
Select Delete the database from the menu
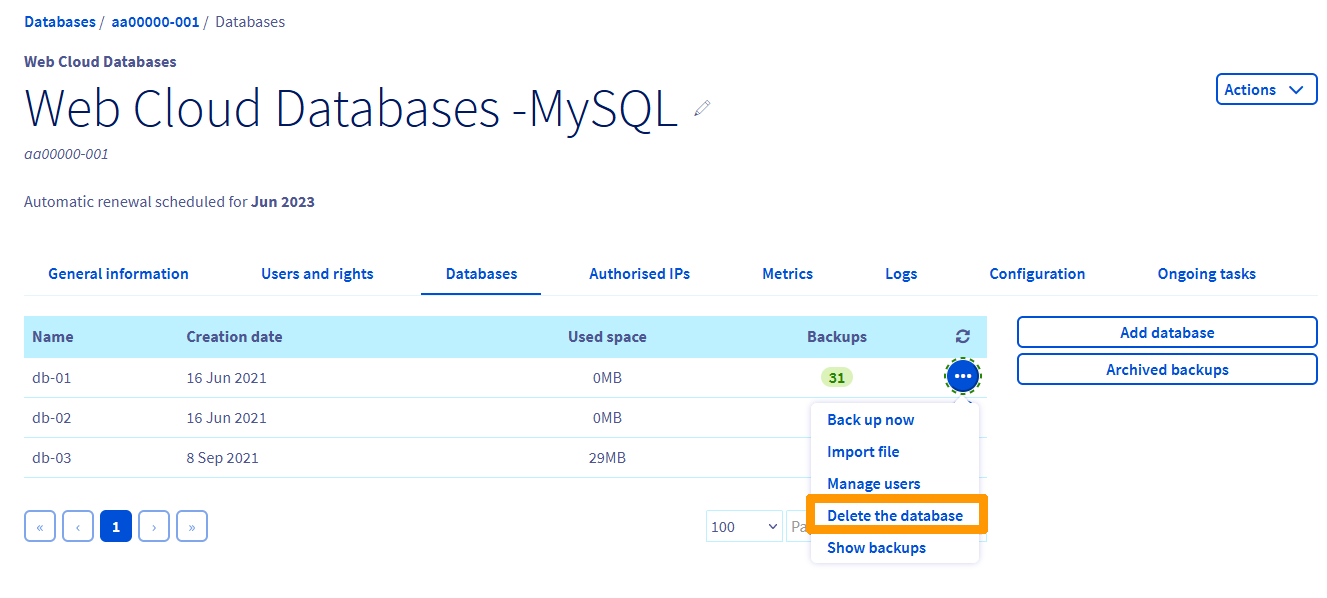895,515
